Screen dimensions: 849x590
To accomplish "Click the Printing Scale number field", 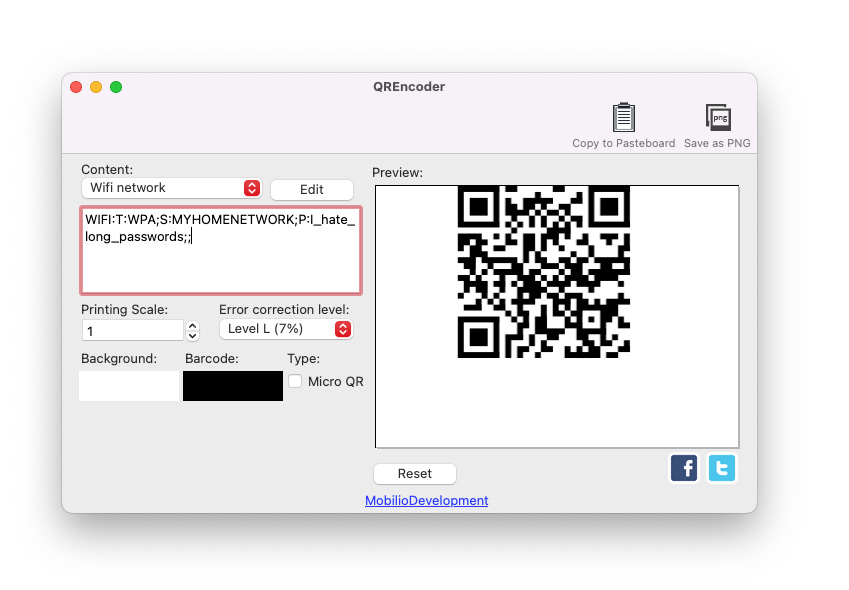I will point(133,330).
